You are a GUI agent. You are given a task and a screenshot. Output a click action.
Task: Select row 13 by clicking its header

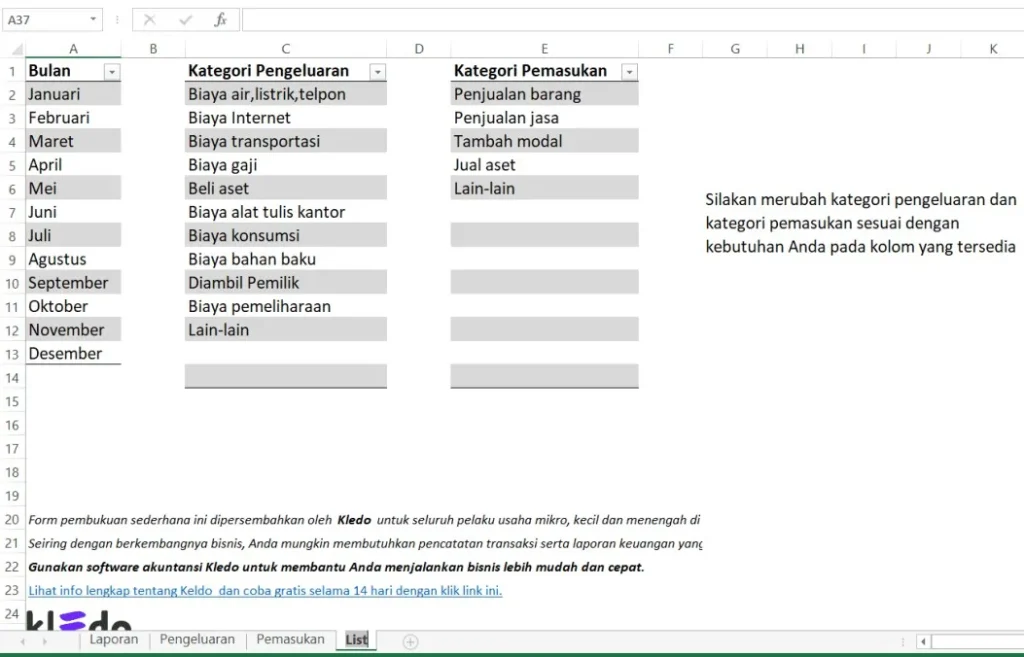point(14,353)
